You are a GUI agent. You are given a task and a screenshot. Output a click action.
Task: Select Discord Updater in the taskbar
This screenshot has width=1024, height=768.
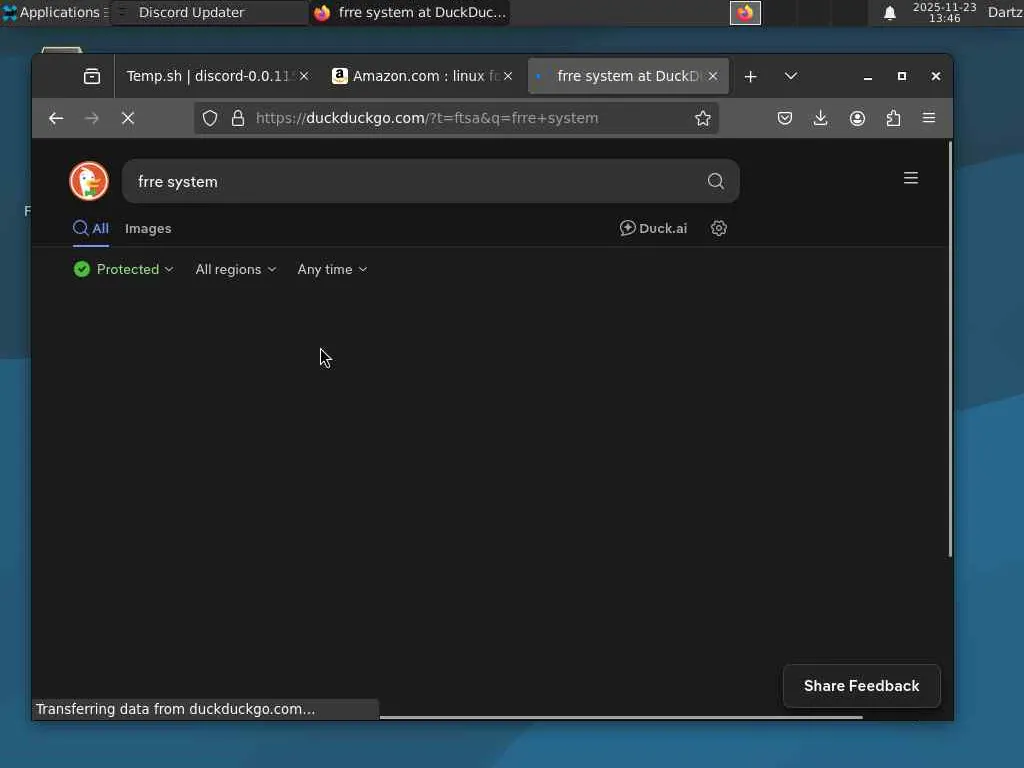210,12
